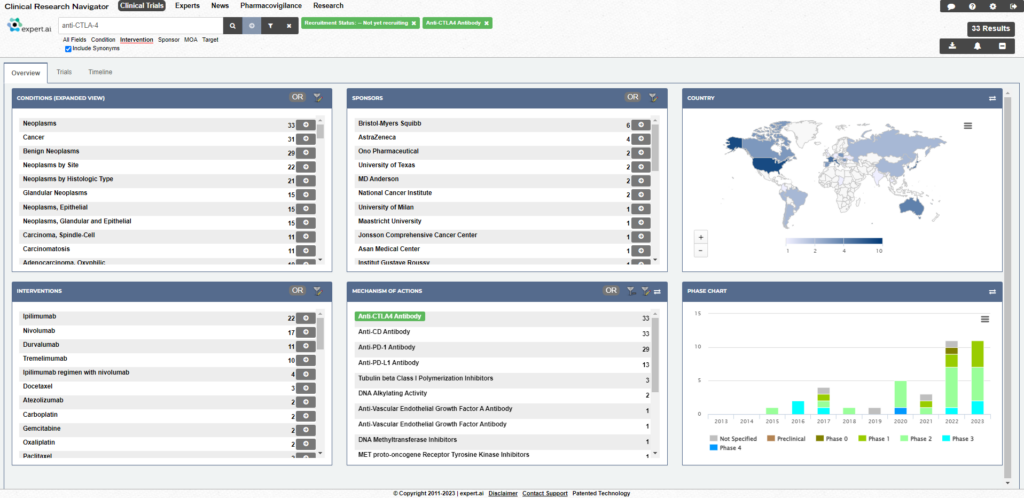Add Ipilimumab intervention plus button
This screenshot has height=498, width=1024.
point(306,318)
